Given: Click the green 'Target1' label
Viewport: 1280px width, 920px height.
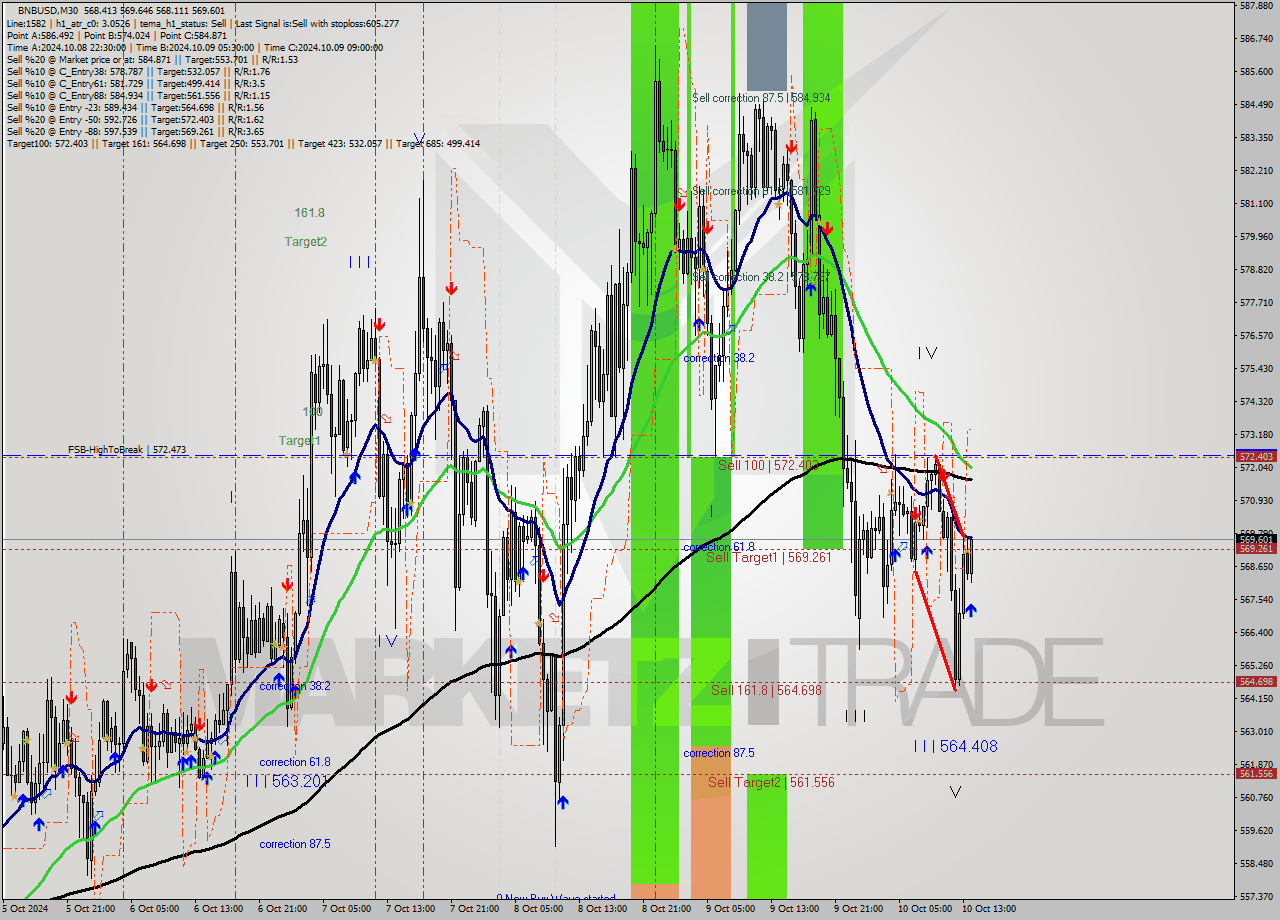Looking at the screenshot, I should [299, 440].
